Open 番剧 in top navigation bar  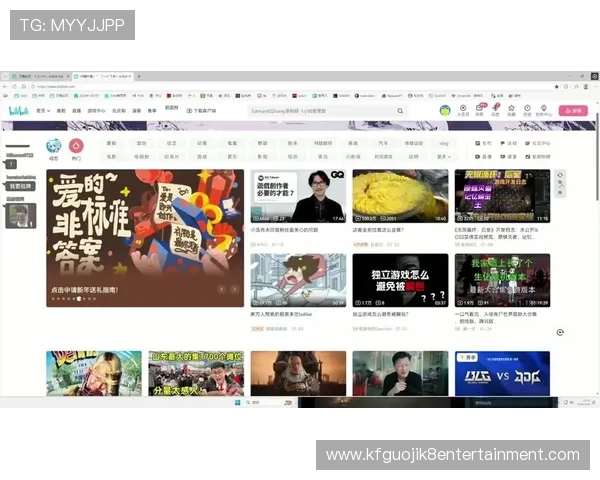[61, 111]
